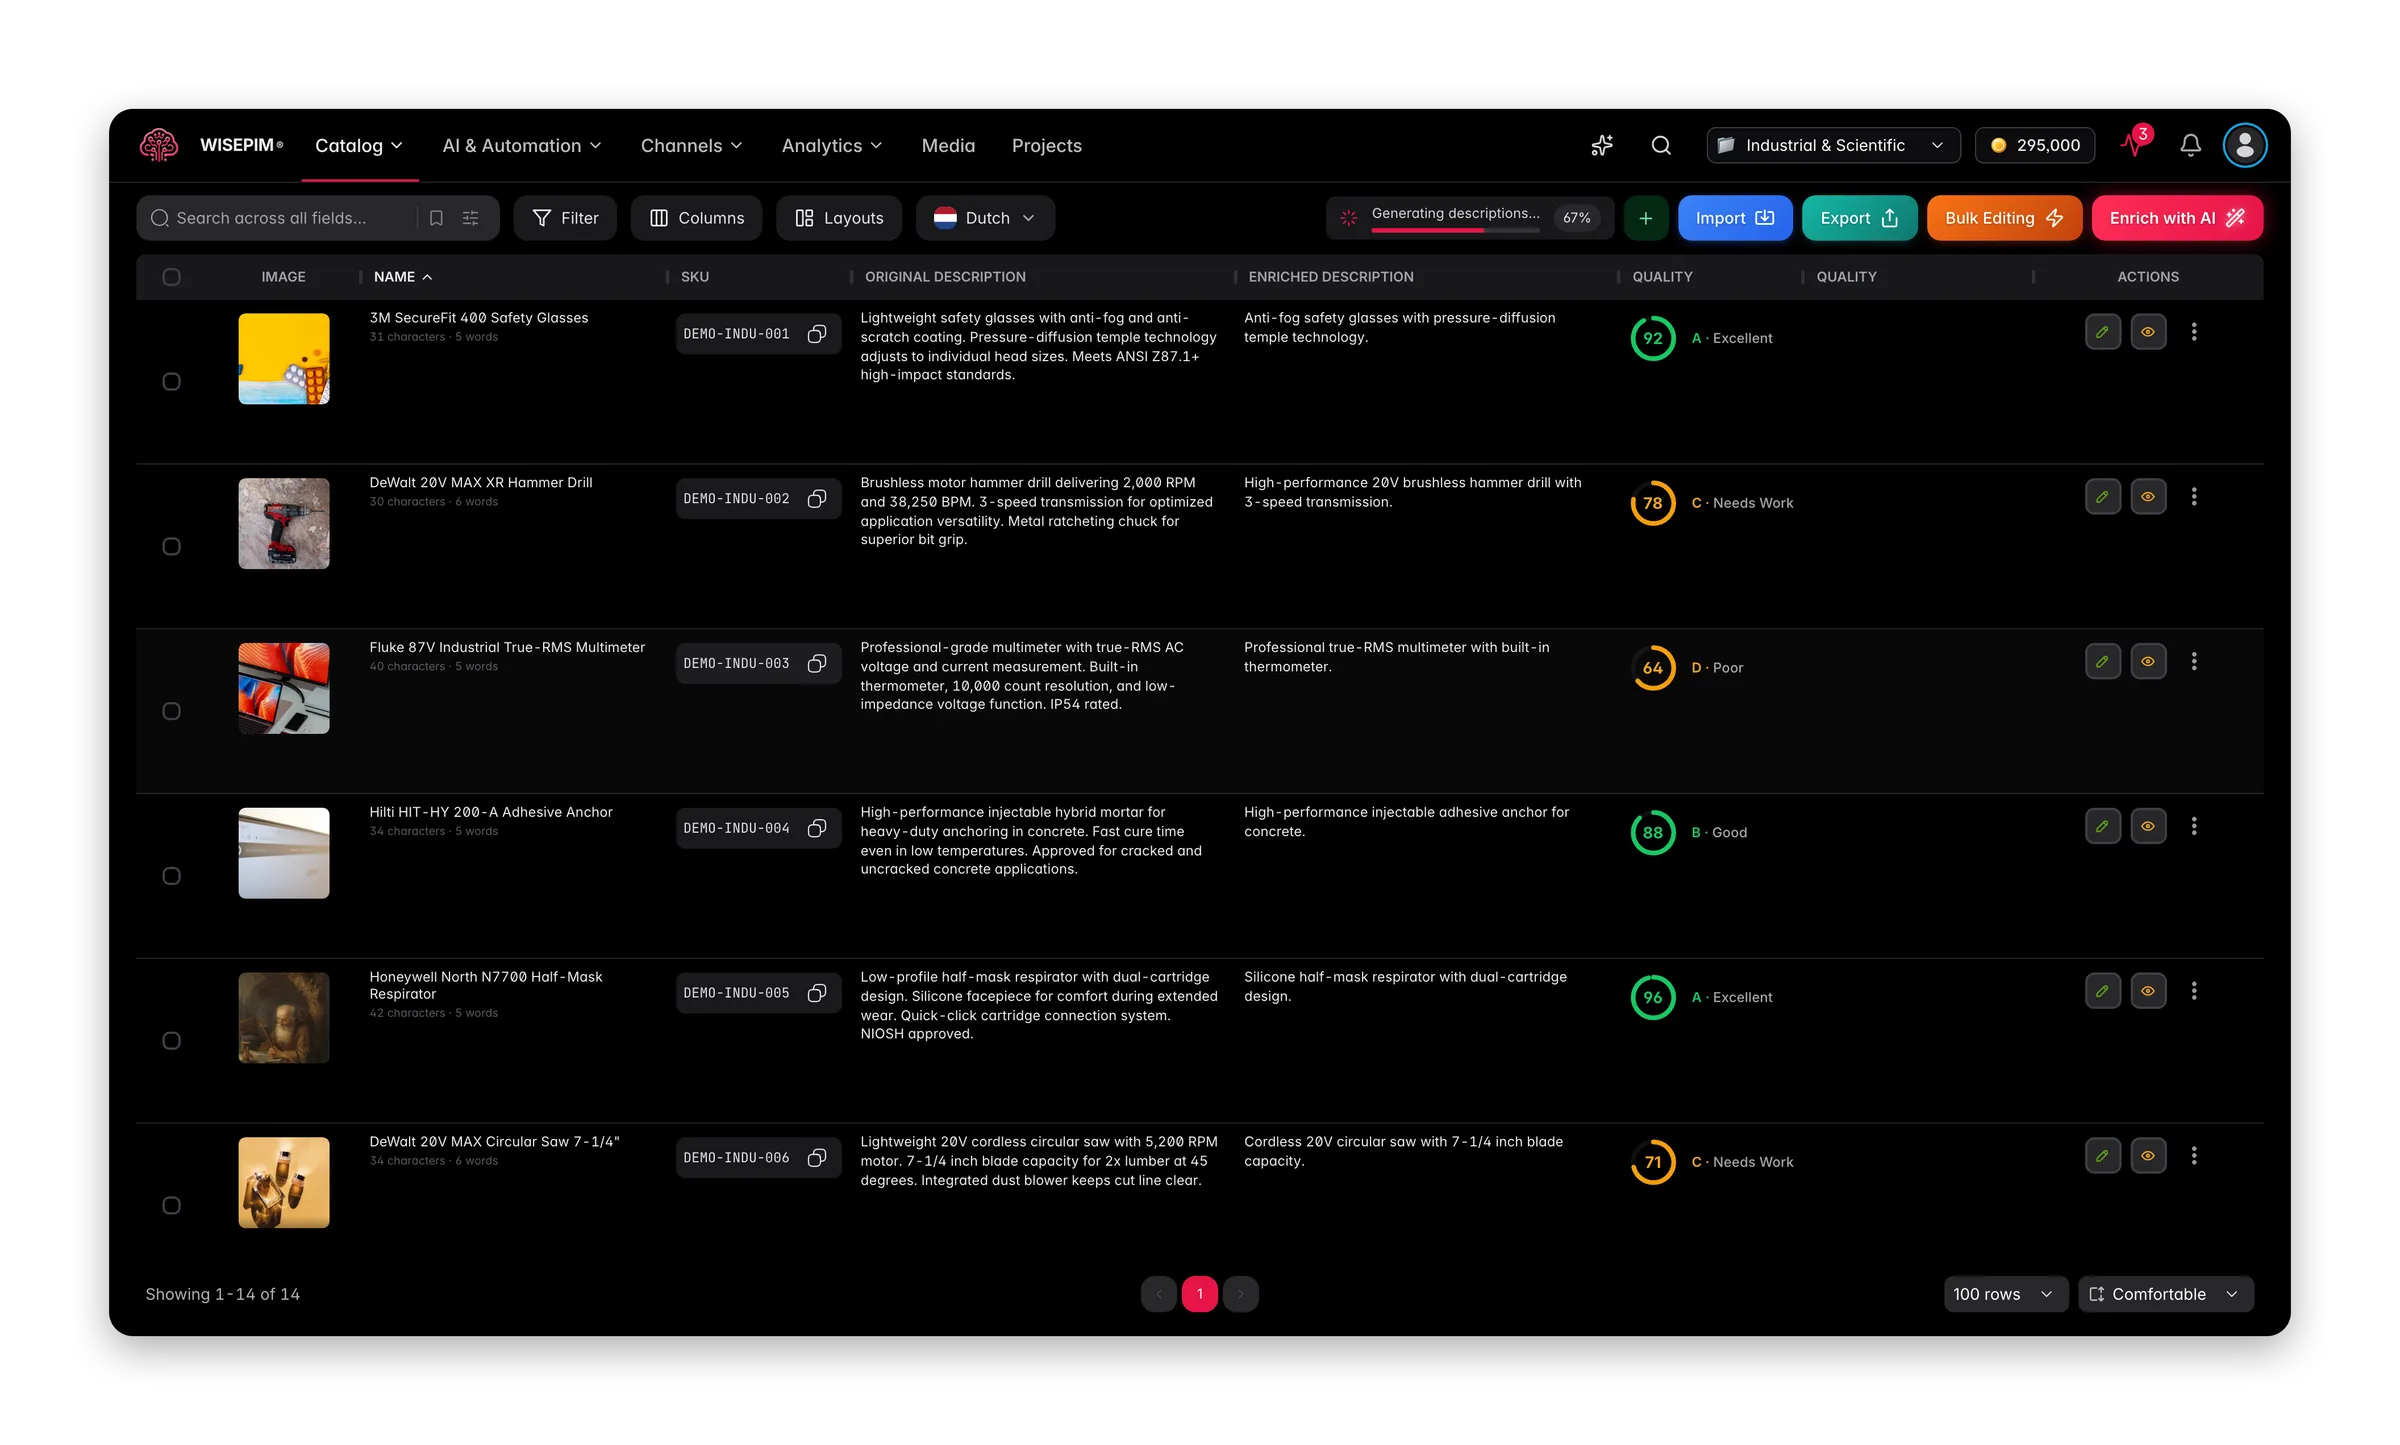Toggle the select-all checkbox in header
2400x1445 pixels.
click(171, 277)
